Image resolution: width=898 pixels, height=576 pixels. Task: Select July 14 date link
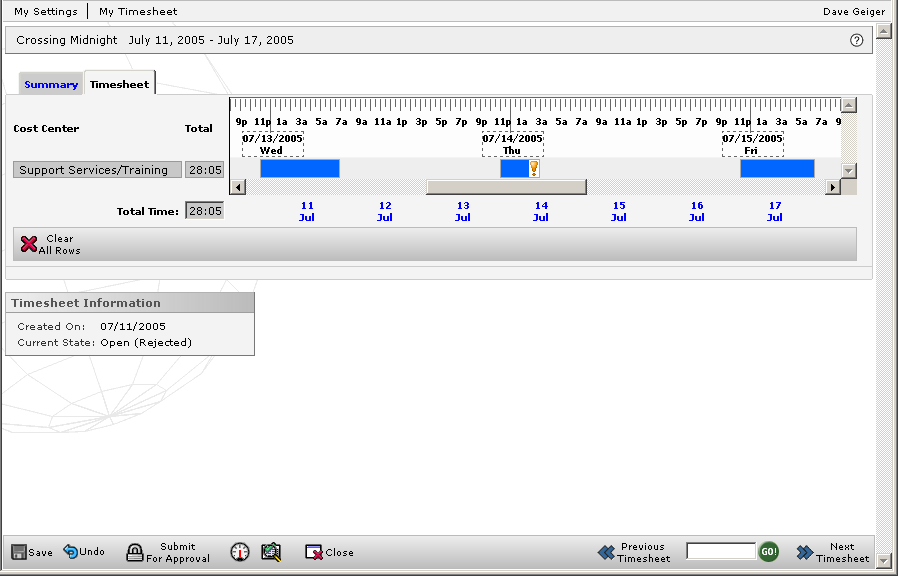click(540, 210)
